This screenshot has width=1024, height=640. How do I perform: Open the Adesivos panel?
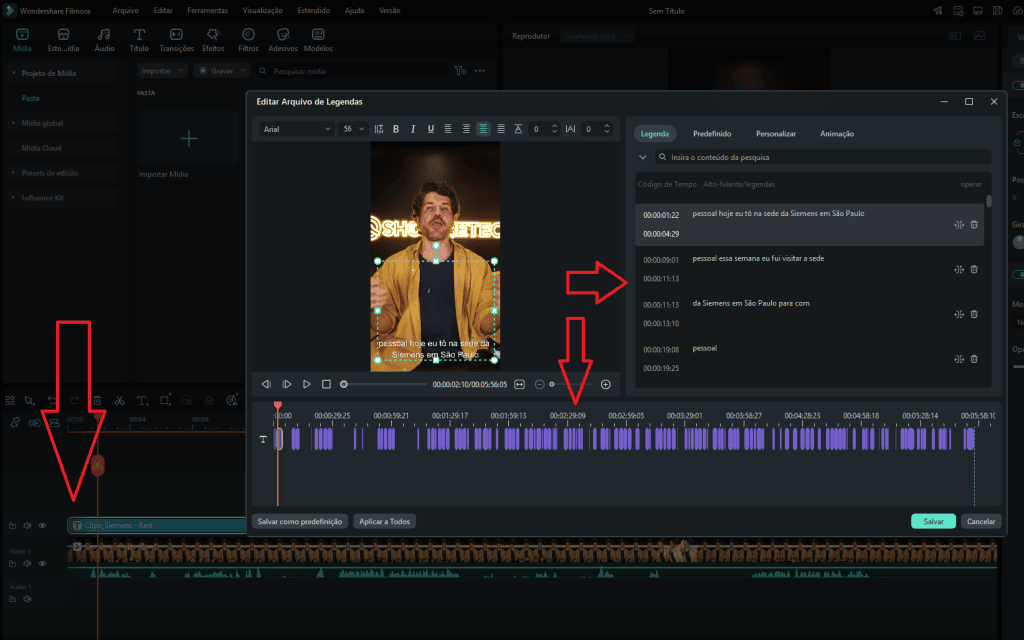click(x=282, y=38)
